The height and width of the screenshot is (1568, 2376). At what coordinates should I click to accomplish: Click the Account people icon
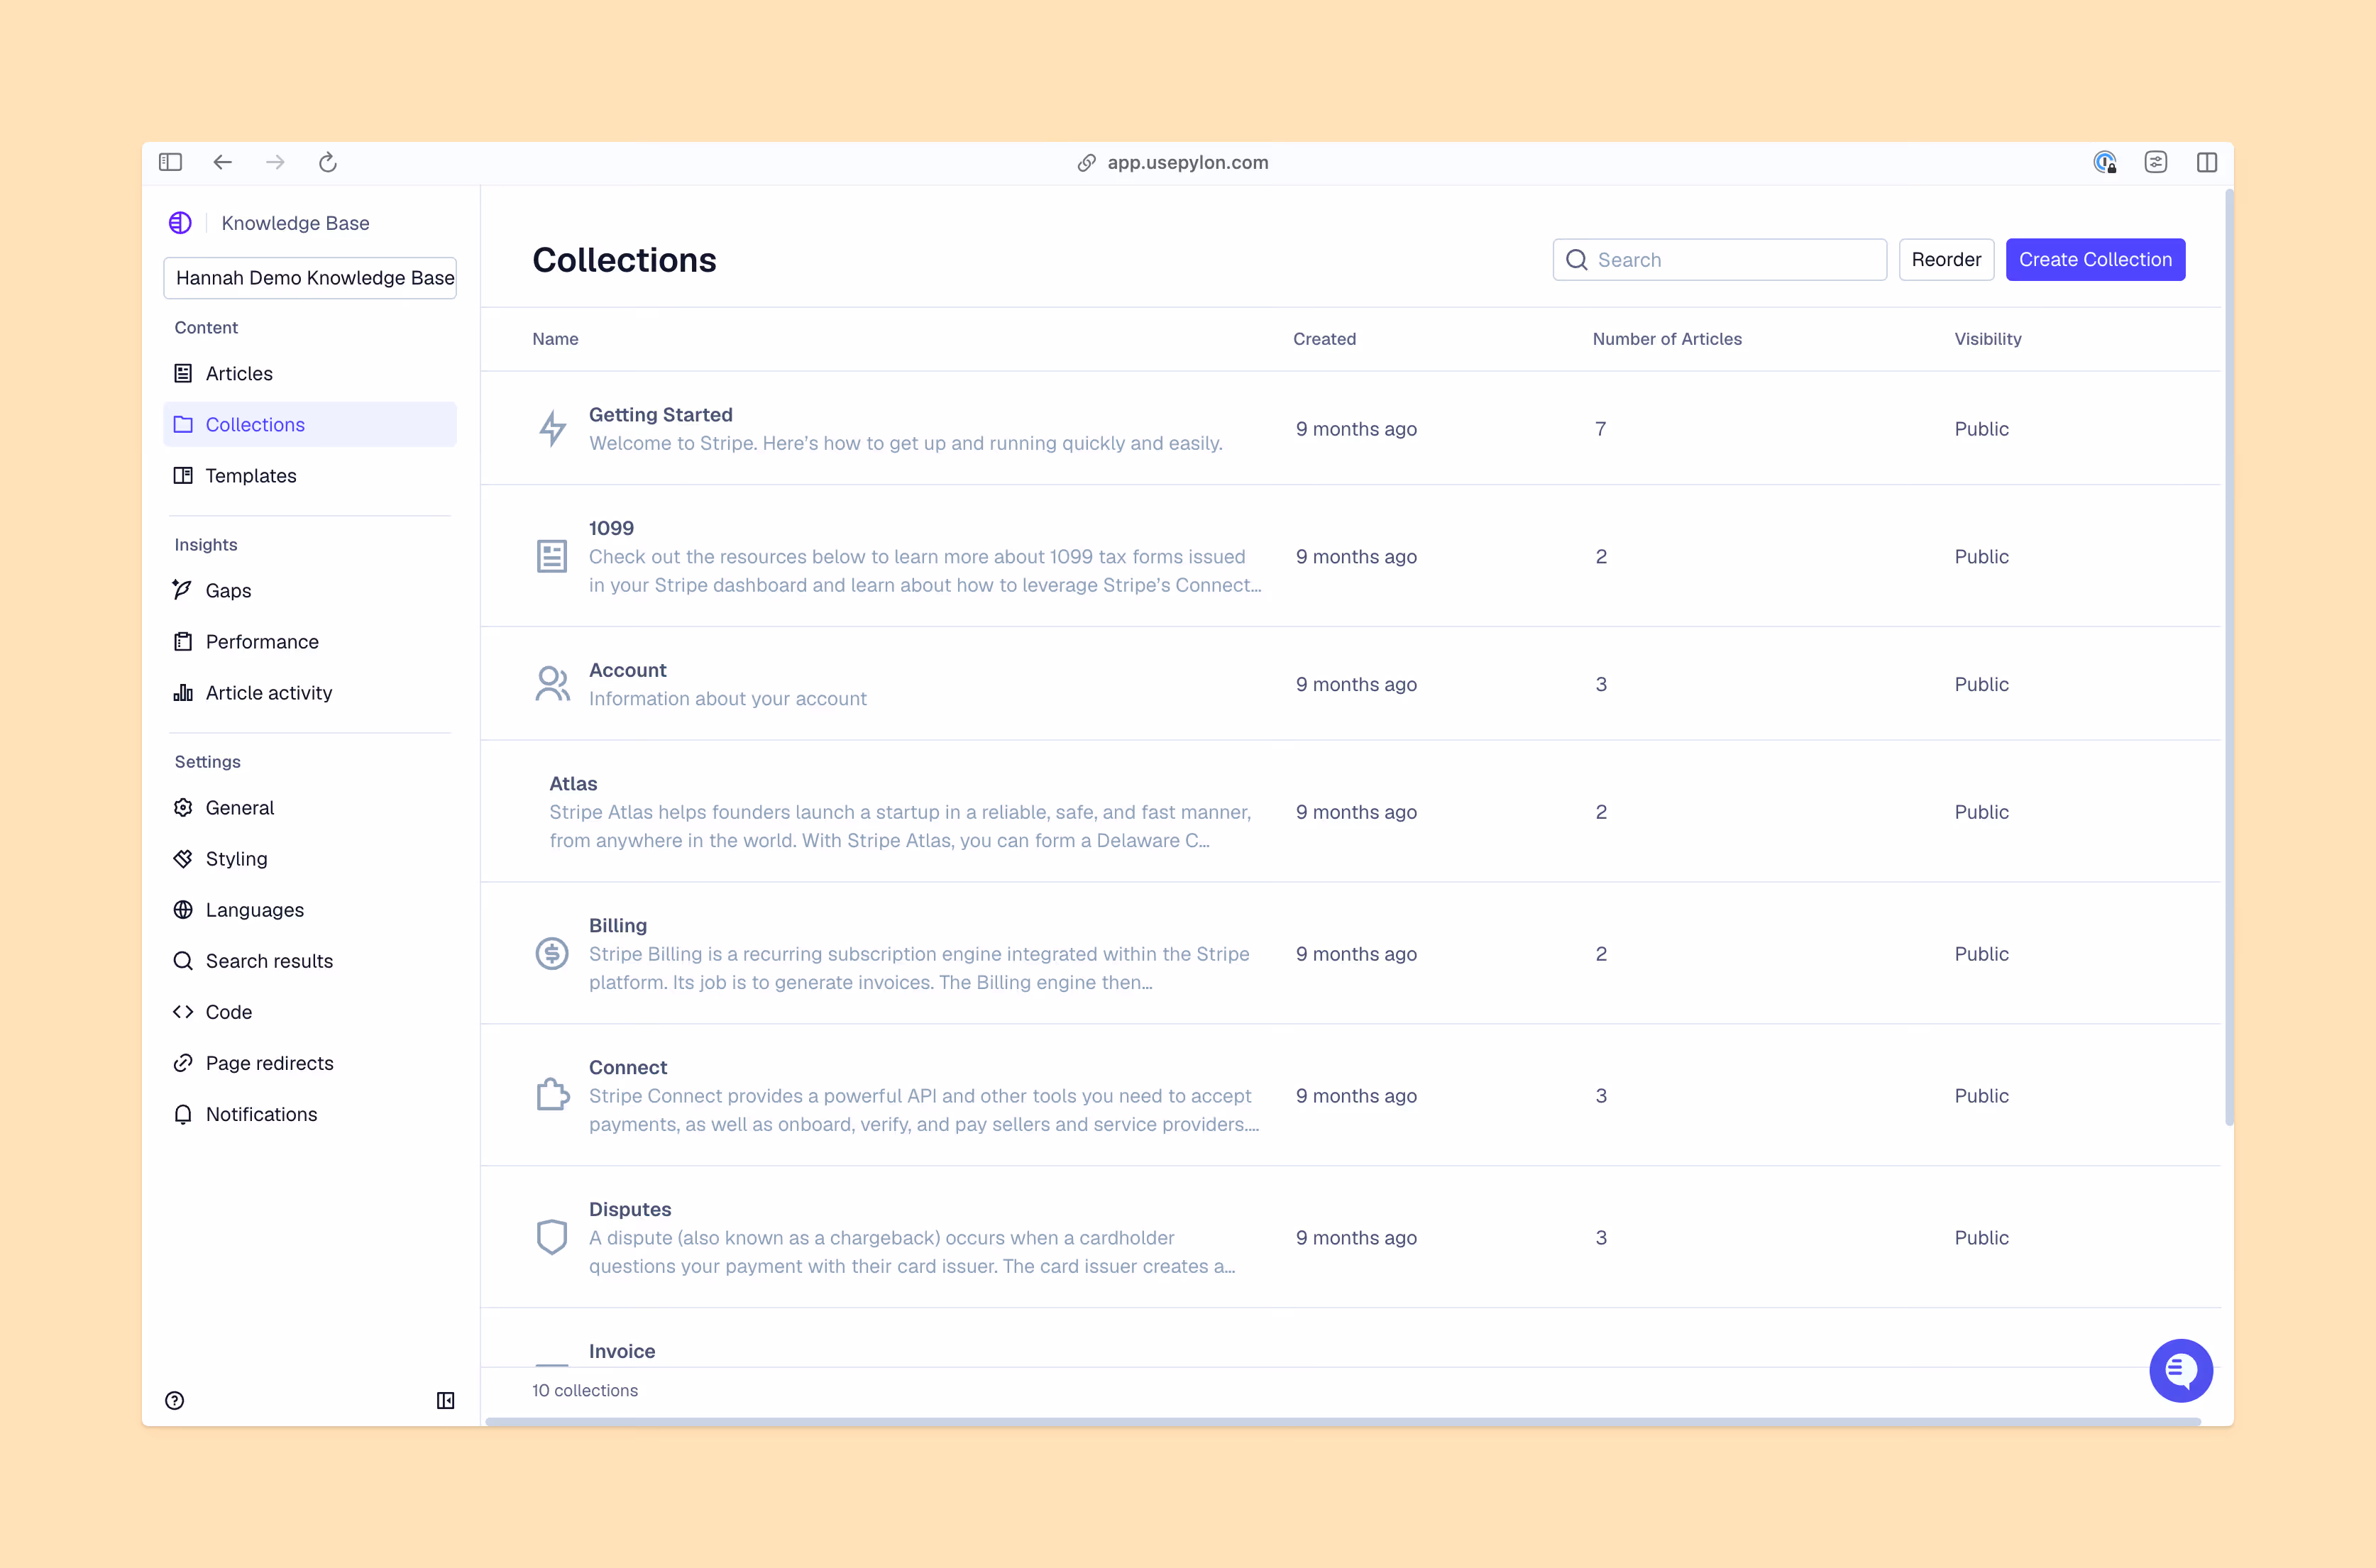tap(552, 684)
